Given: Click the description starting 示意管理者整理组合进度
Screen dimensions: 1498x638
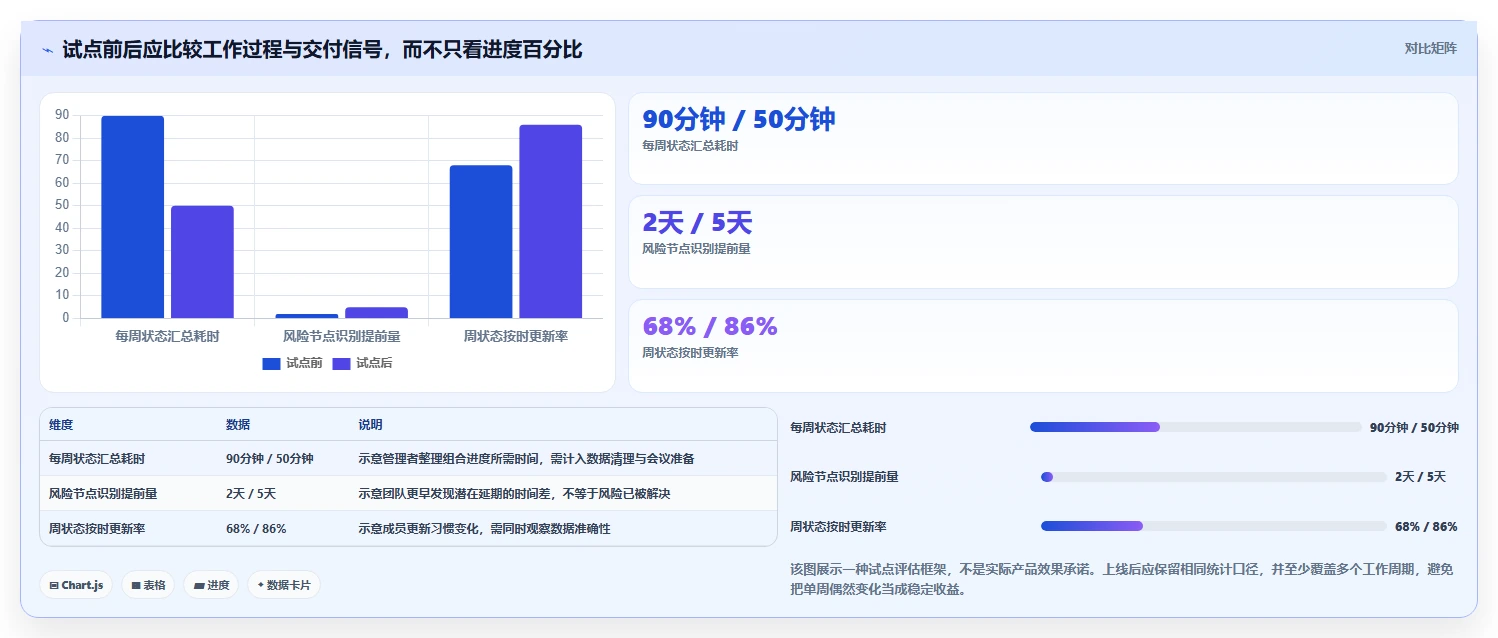Looking at the screenshot, I should 526,459.
